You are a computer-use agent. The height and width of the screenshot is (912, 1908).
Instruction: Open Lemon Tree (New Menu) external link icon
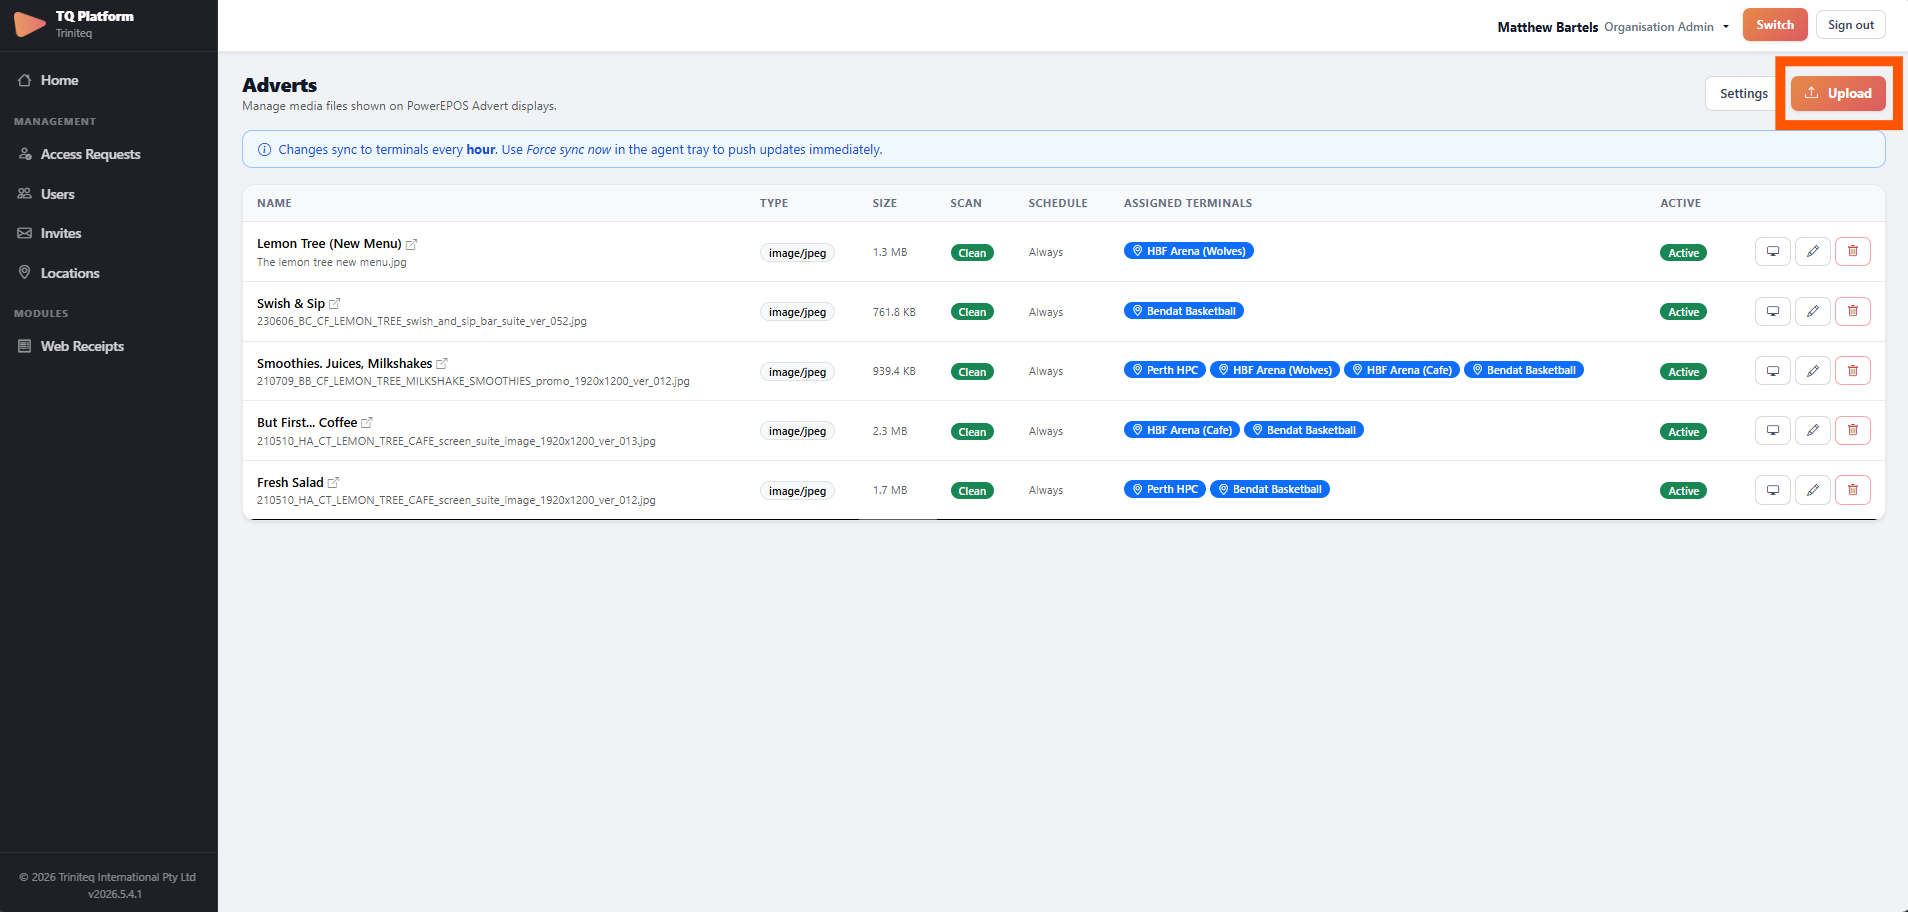(411, 244)
